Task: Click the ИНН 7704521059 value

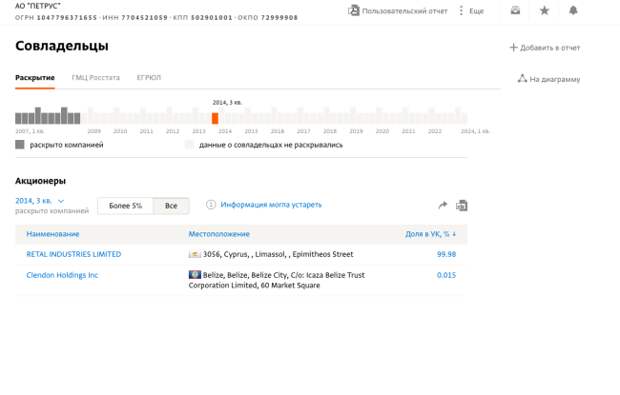Action: tap(145, 18)
